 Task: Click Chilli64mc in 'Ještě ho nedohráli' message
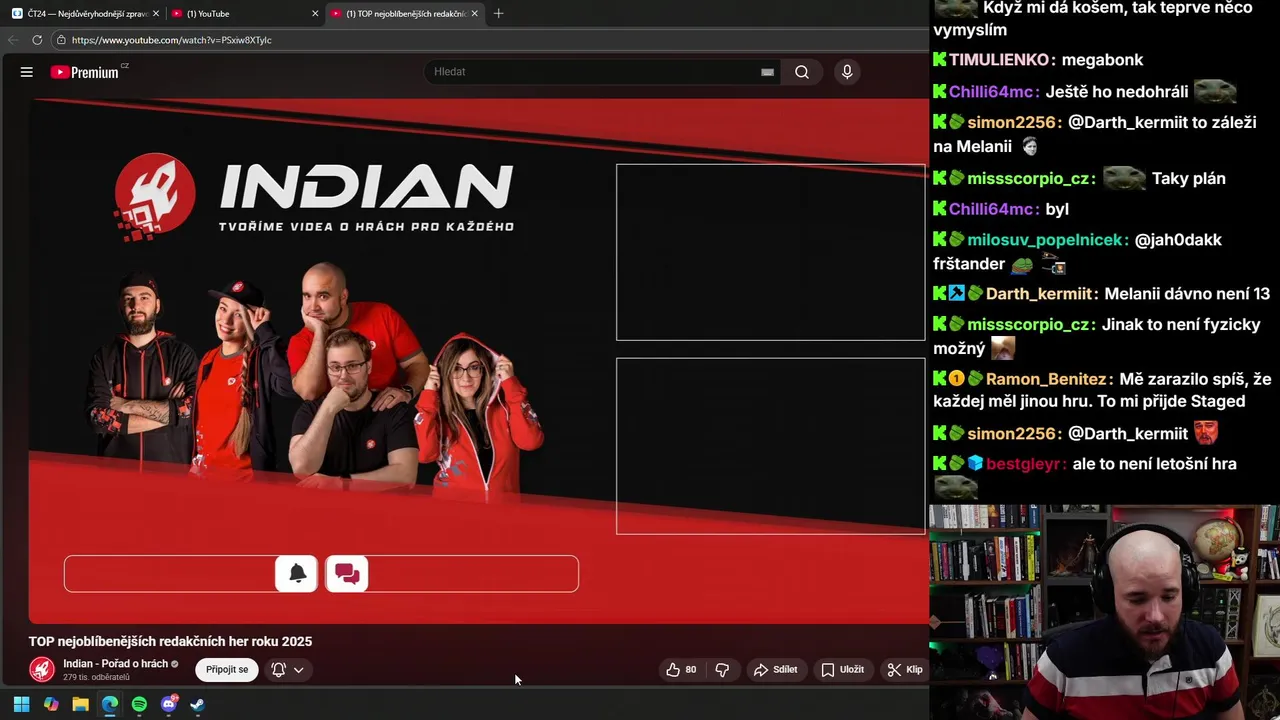[x=992, y=92]
